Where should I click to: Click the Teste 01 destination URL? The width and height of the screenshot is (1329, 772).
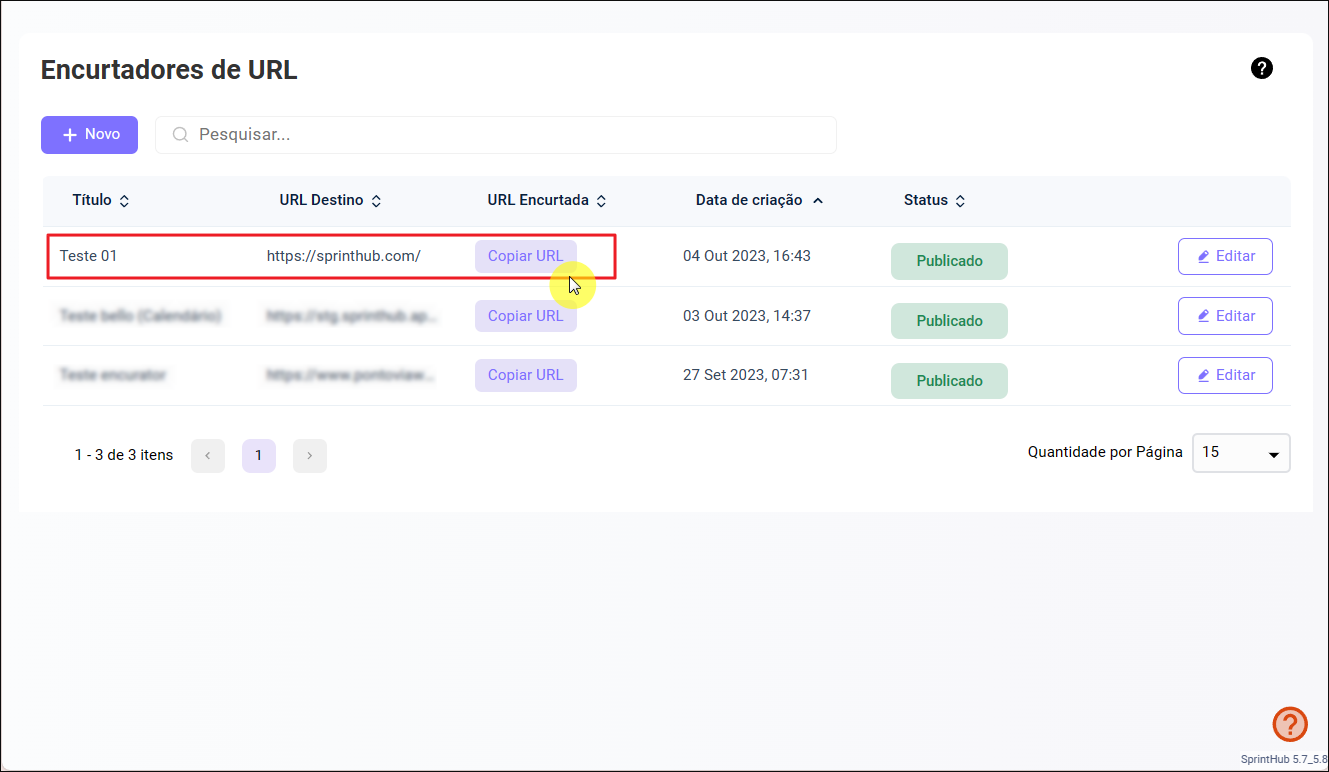(x=343, y=256)
